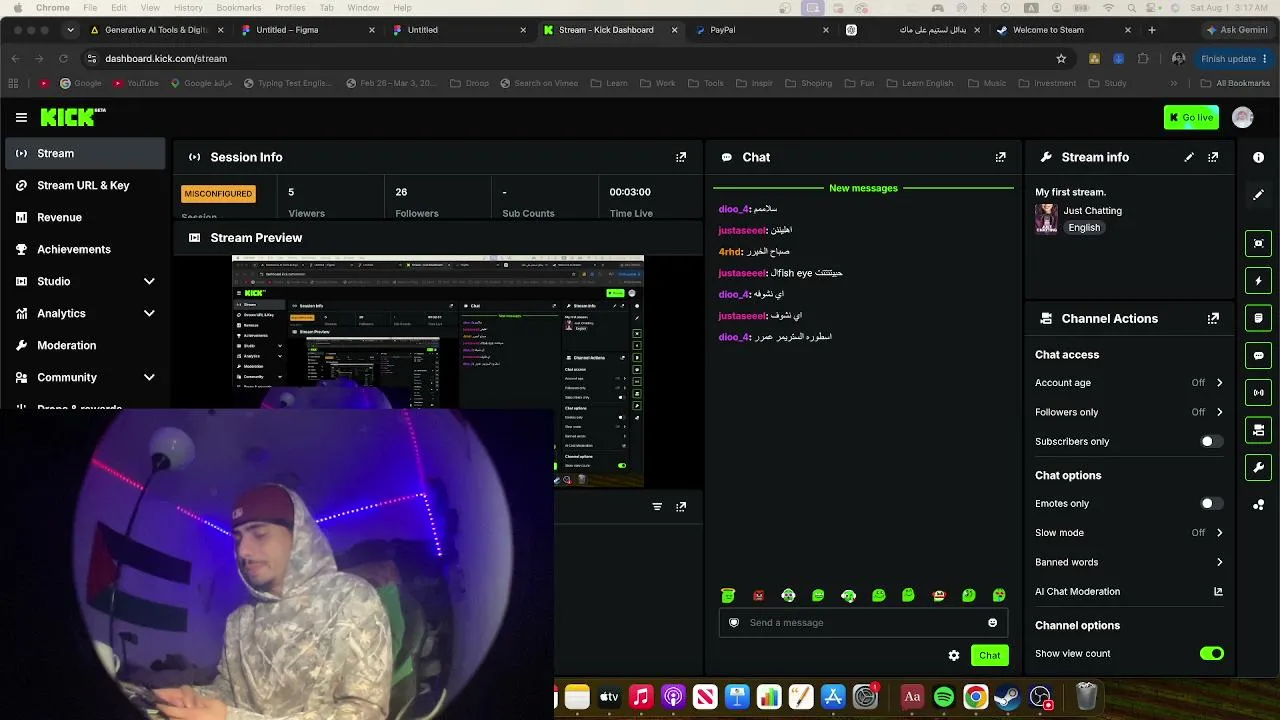The width and height of the screenshot is (1280, 720).
Task: Open Banned words settings chevron
Action: click(1219, 562)
